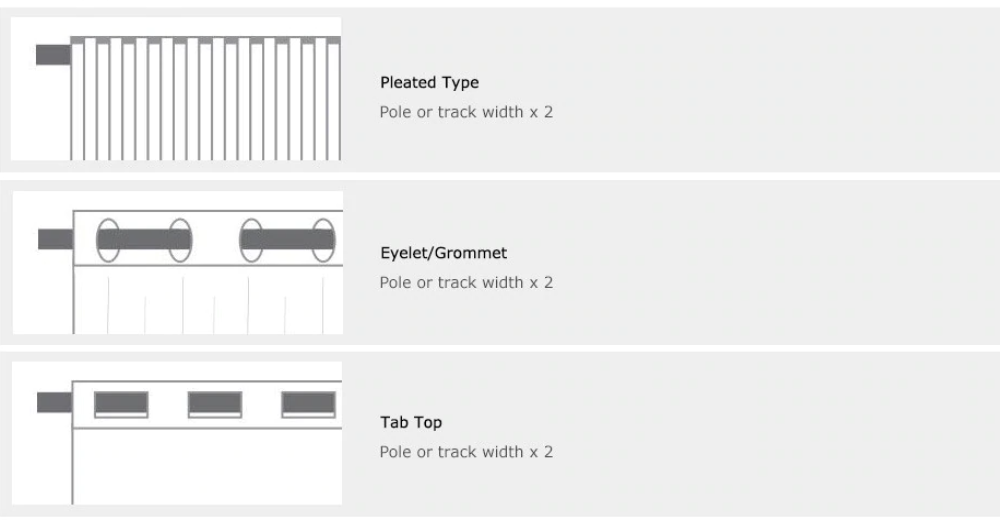The image size is (1000, 523).
Task: Click the second eyelet ring from the left
Action: (180, 240)
